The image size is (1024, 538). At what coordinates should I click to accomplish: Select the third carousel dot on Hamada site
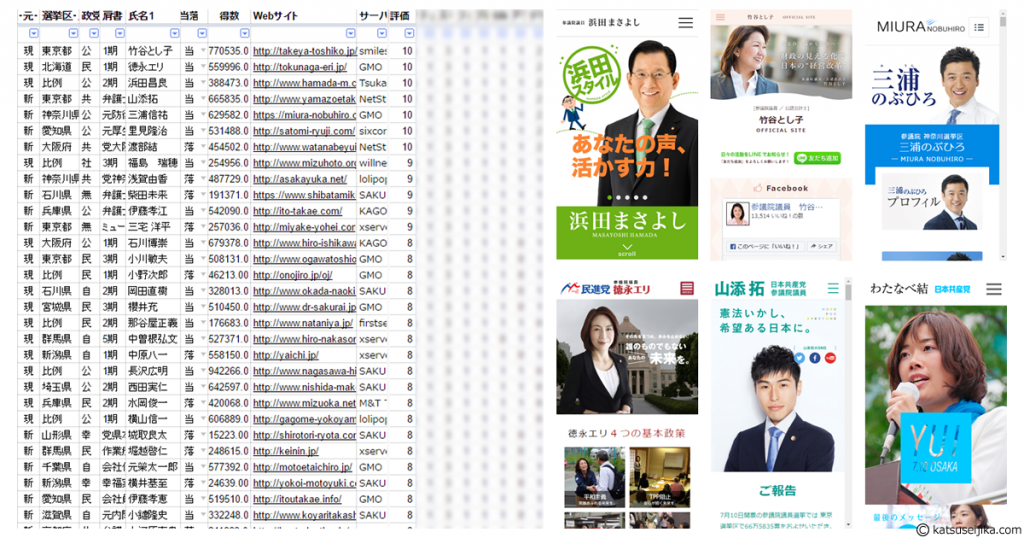[x=627, y=197]
